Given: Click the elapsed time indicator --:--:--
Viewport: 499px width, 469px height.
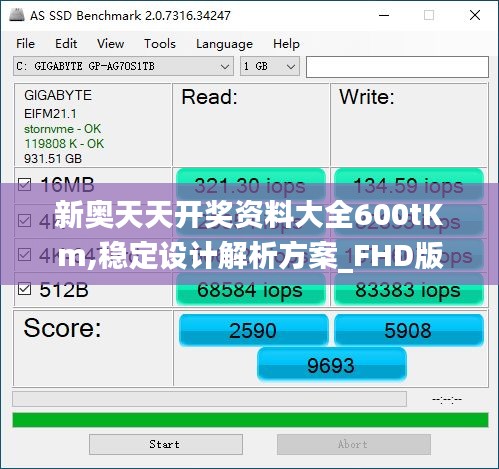Looking at the screenshot, I should (447, 399).
